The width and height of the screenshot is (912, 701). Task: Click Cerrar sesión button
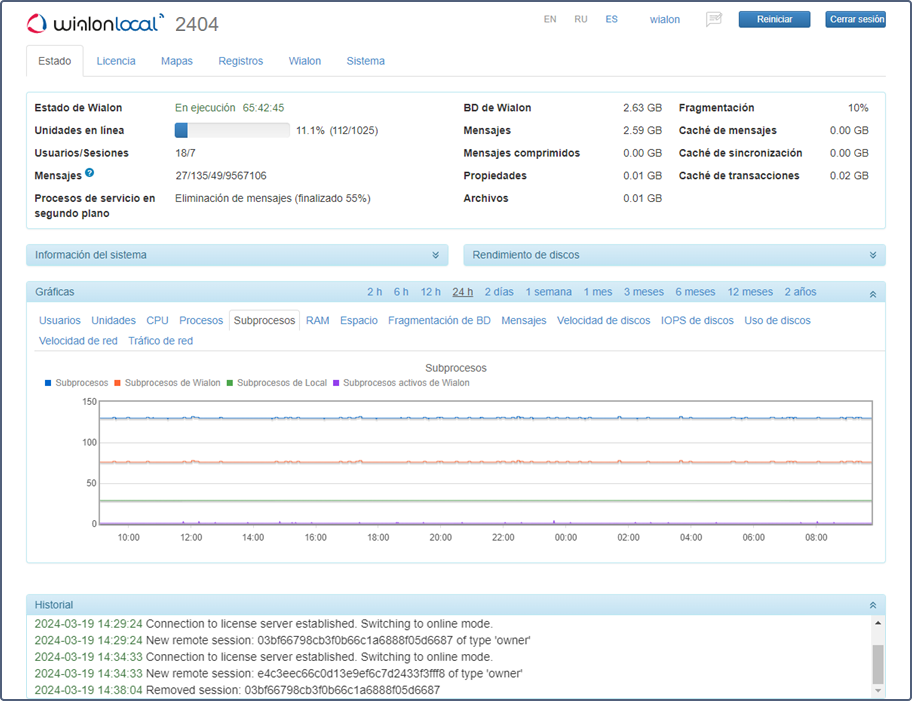(x=855, y=19)
